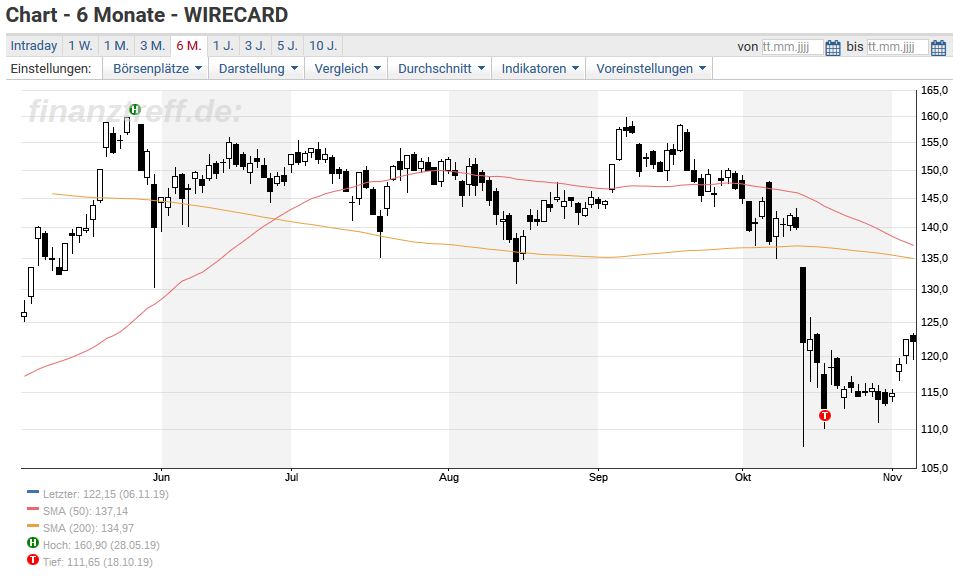953x577 pixels.
Task: Click the 135,0 y-axis price label
Action: (x=935, y=258)
